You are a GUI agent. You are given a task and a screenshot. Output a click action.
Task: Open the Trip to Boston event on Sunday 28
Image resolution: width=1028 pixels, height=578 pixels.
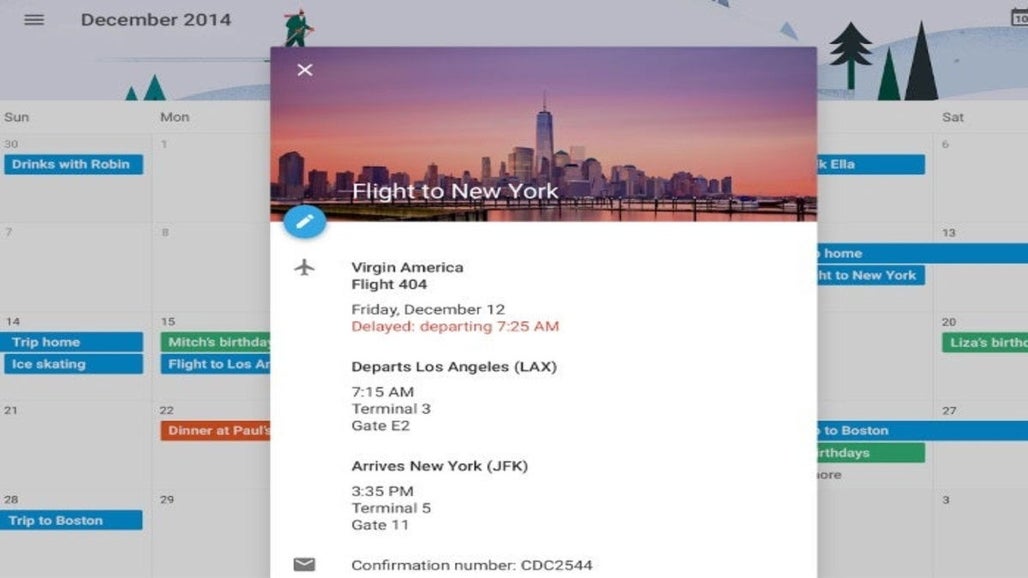73,520
